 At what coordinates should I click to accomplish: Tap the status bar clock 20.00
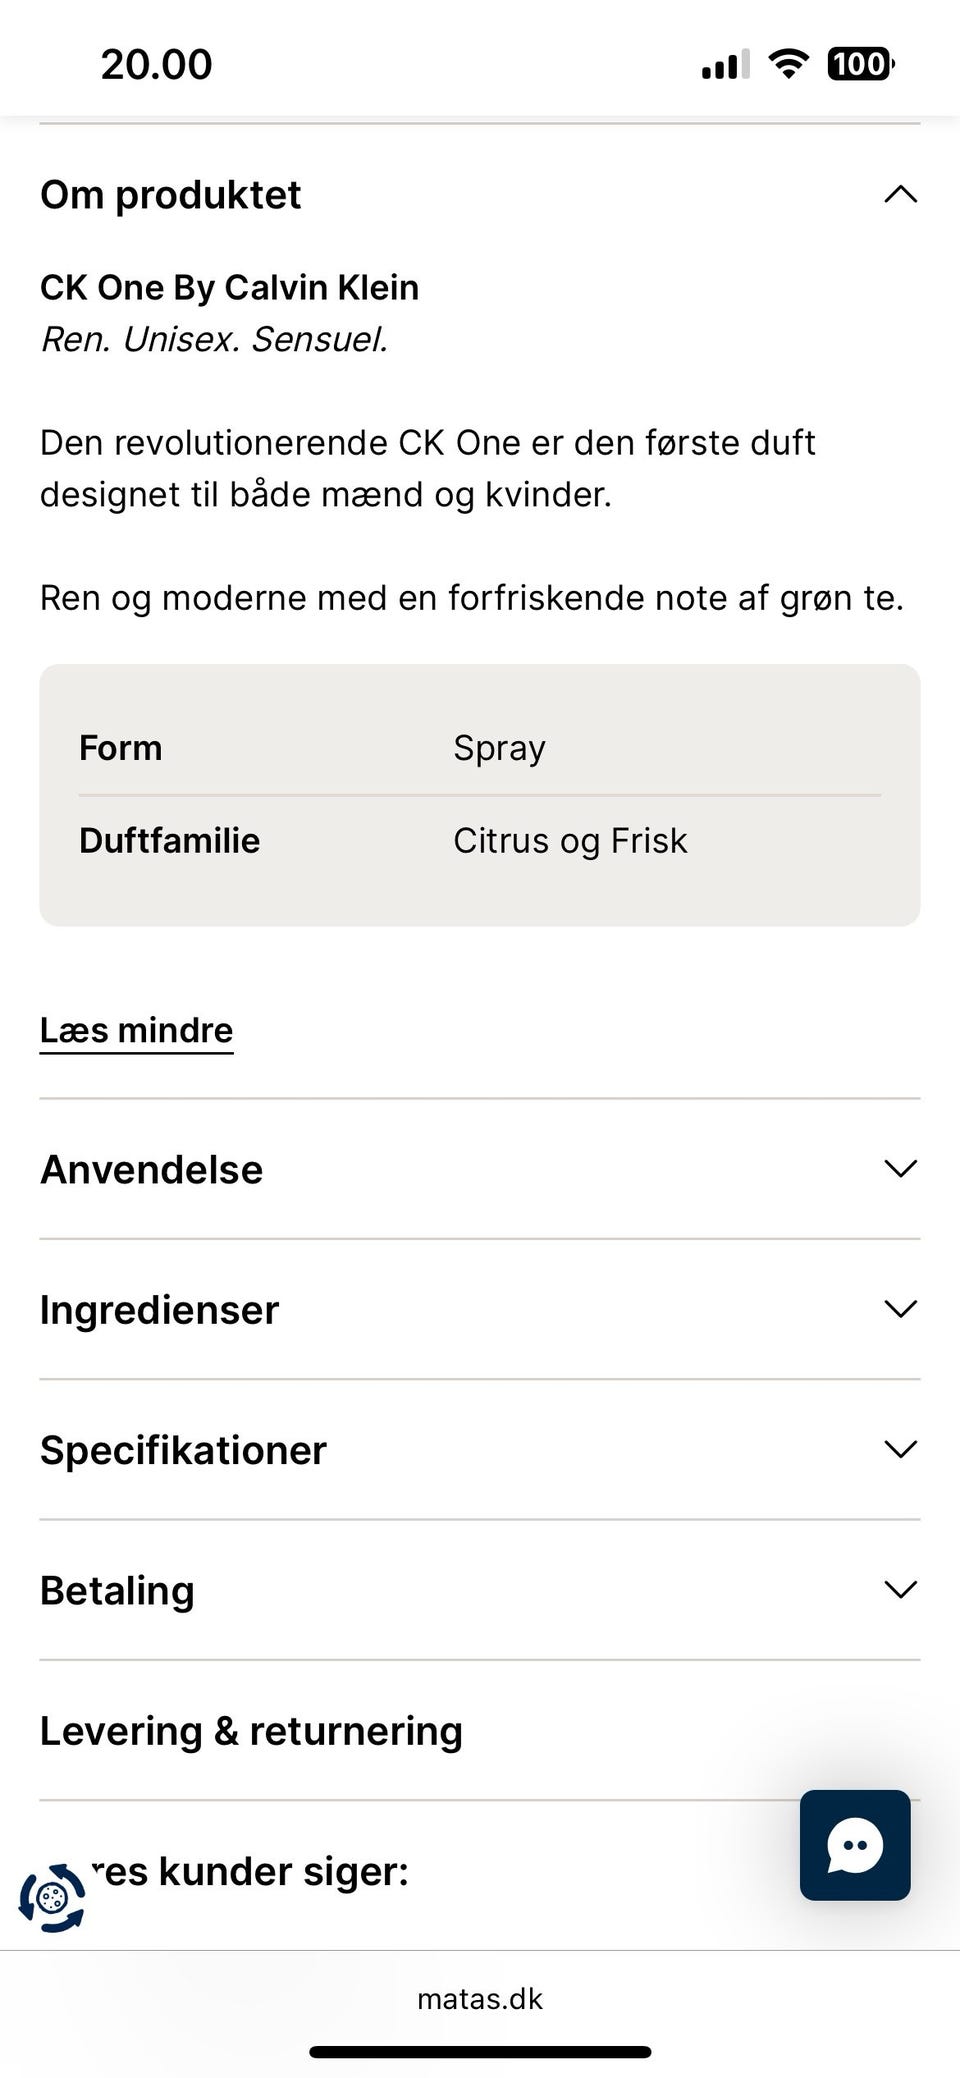coord(156,65)
